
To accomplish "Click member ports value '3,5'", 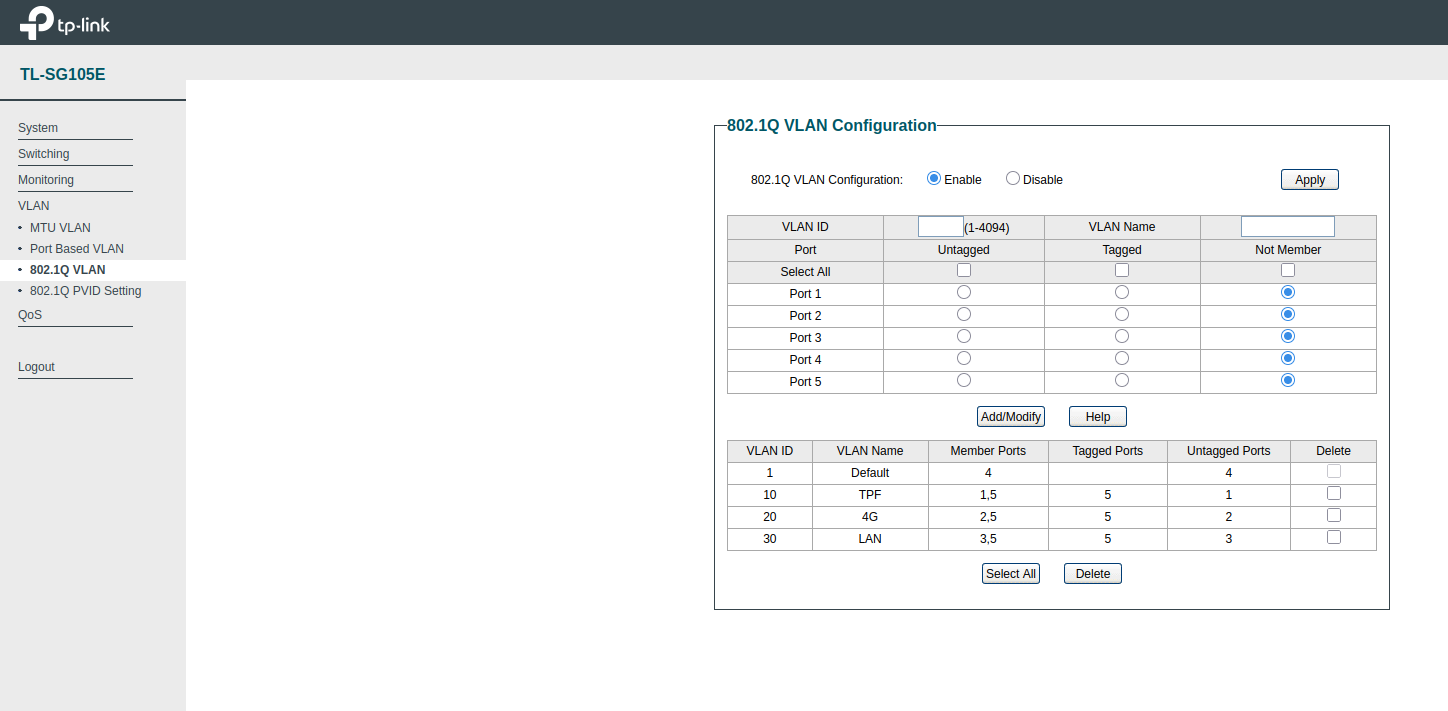I will [x=988, y=539].
